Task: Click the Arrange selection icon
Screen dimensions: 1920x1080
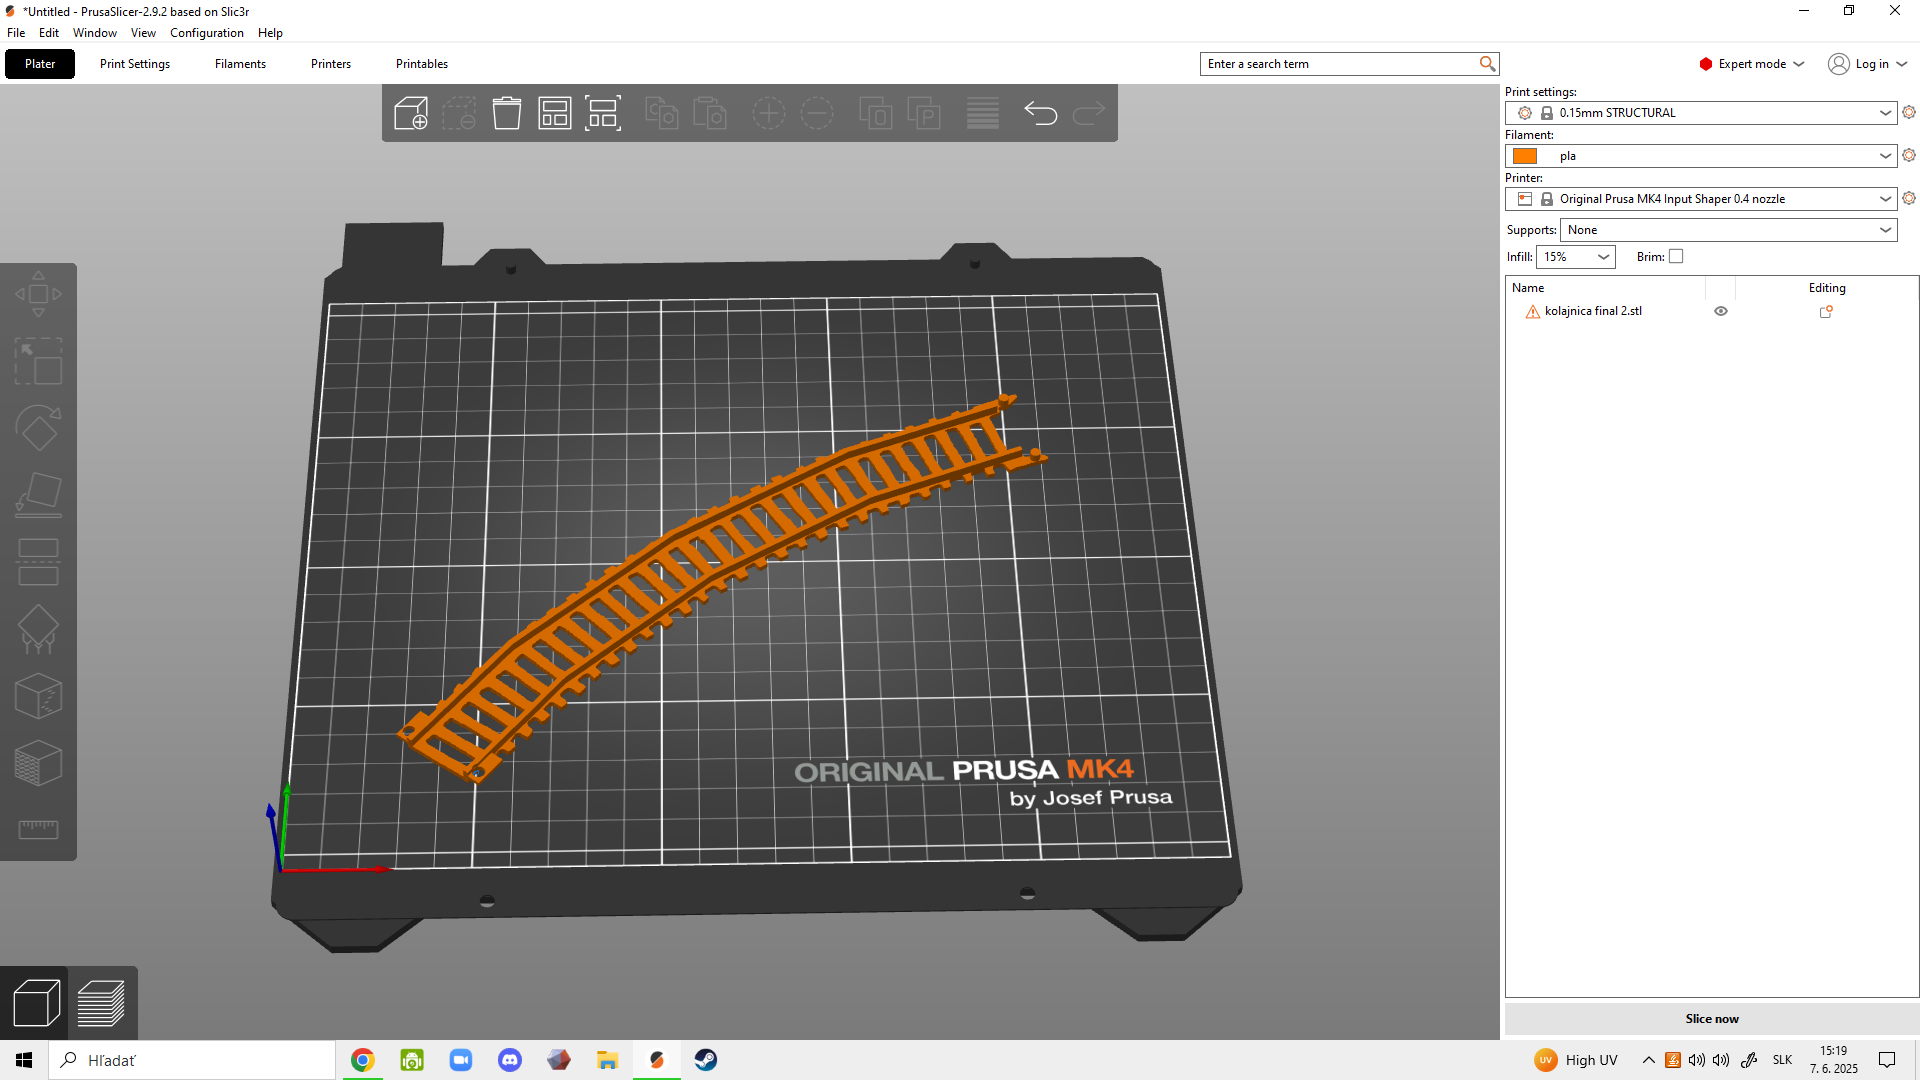Action: point(603,113)
